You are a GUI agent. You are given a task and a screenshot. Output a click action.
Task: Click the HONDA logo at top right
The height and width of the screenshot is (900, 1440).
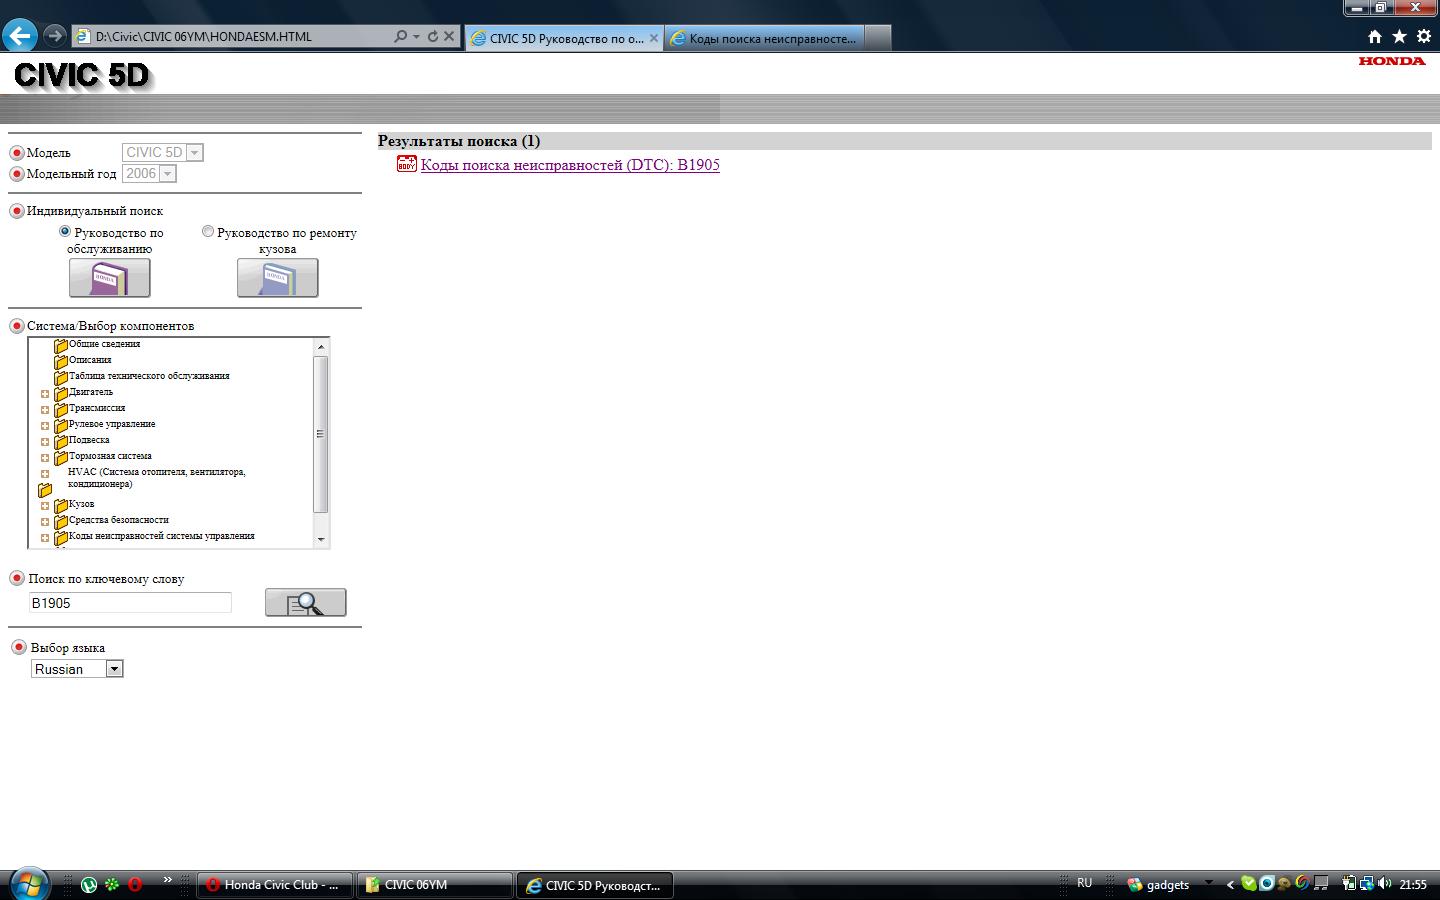point(1392,61)
